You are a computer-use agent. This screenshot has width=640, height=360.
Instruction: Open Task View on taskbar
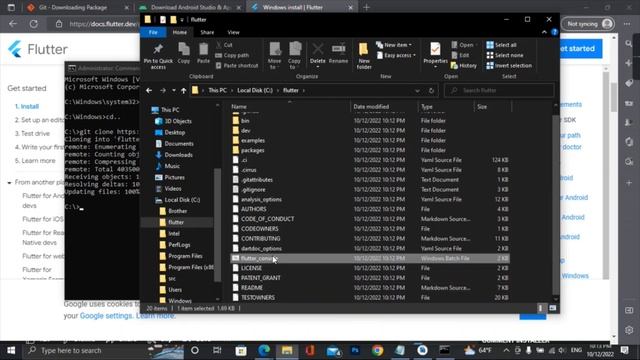coord(217,350)
